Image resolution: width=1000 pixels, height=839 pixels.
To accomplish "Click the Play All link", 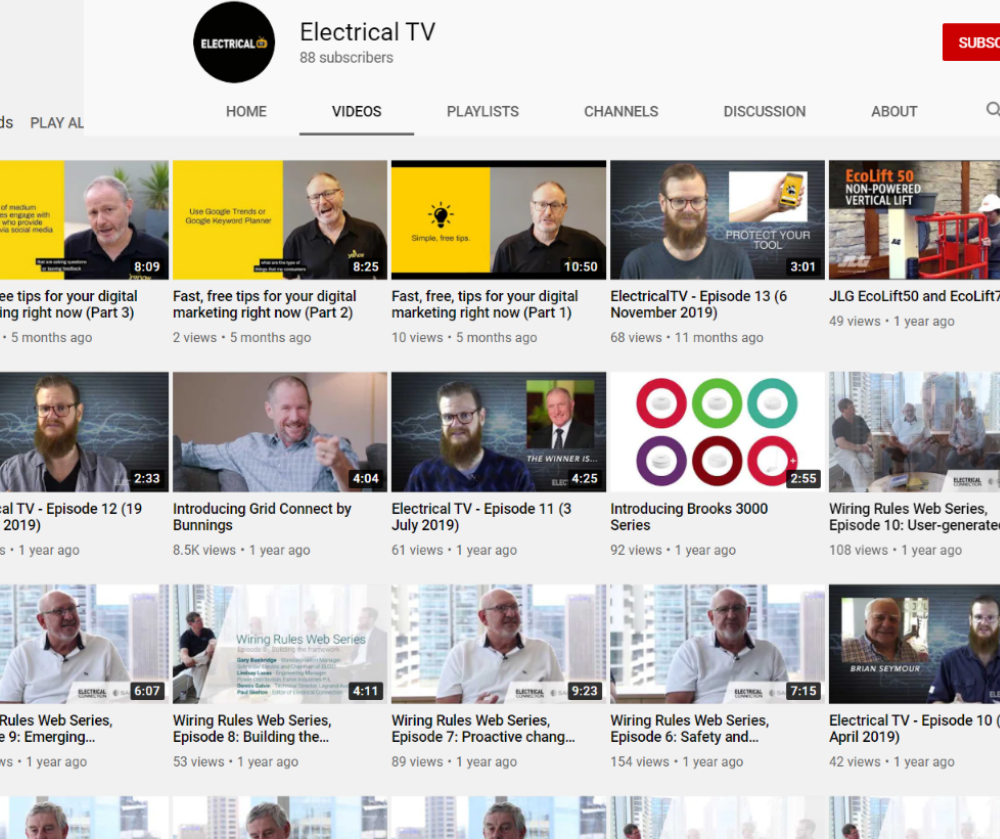I will pyautogui.click(x=57, y=122).
